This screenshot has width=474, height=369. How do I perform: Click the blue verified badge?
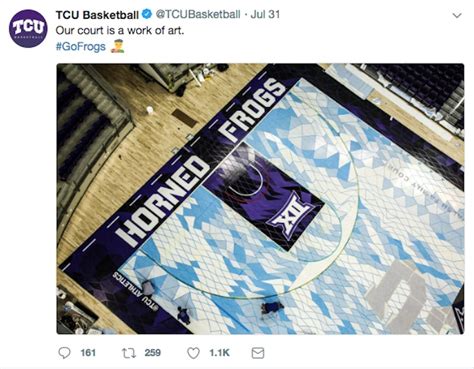(x=147, y=14)
